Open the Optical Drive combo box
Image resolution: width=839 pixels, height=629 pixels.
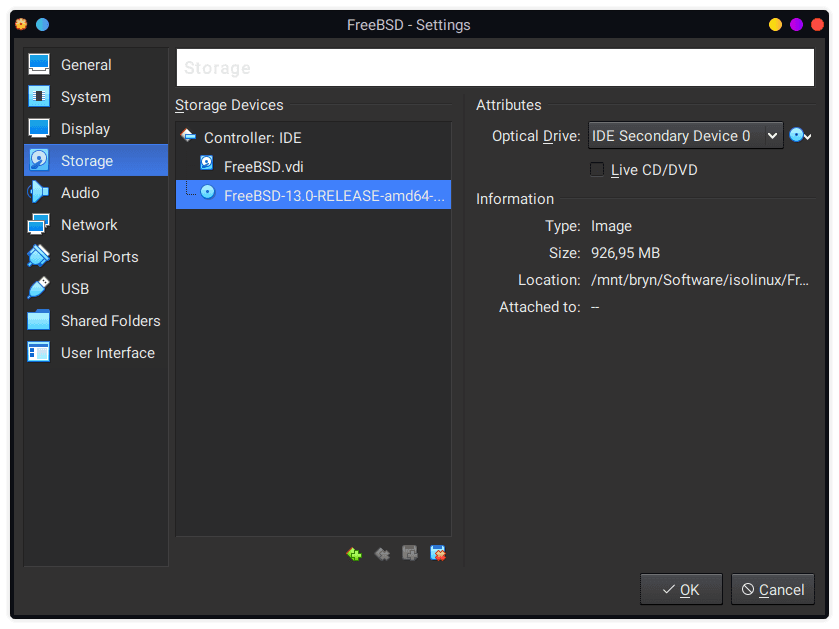pyautogui.click(x=685, y=136)
